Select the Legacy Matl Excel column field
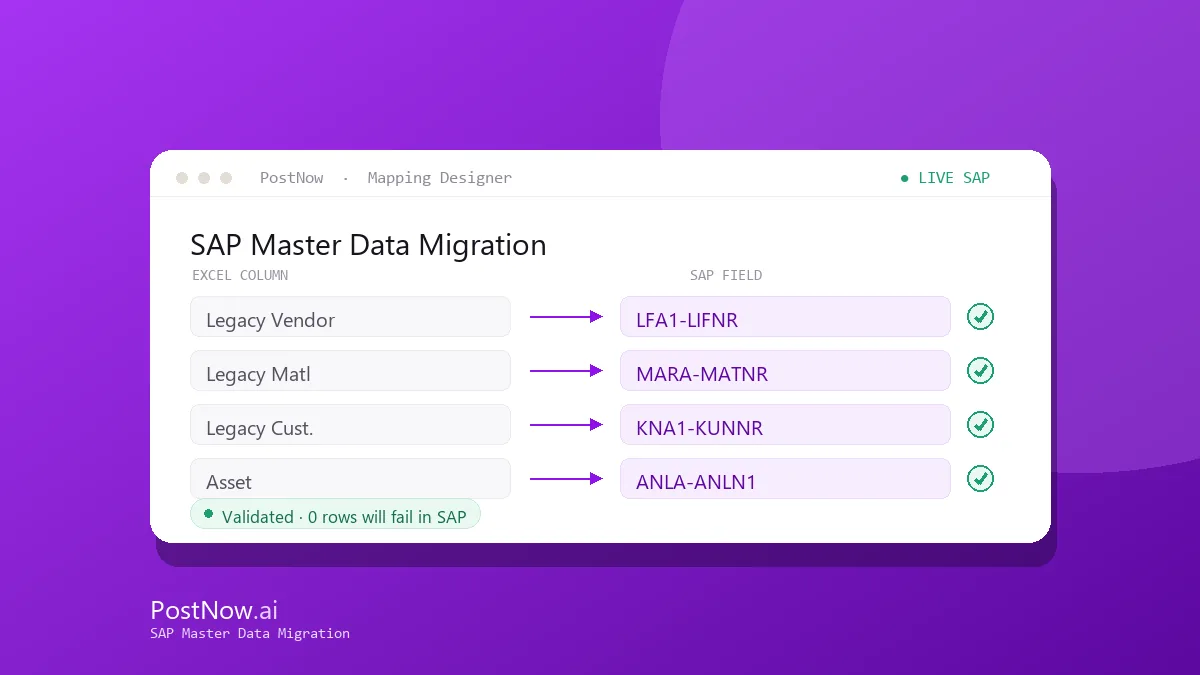The height and width of the screenshot is (675, 1200). click(x=350, y=371)
